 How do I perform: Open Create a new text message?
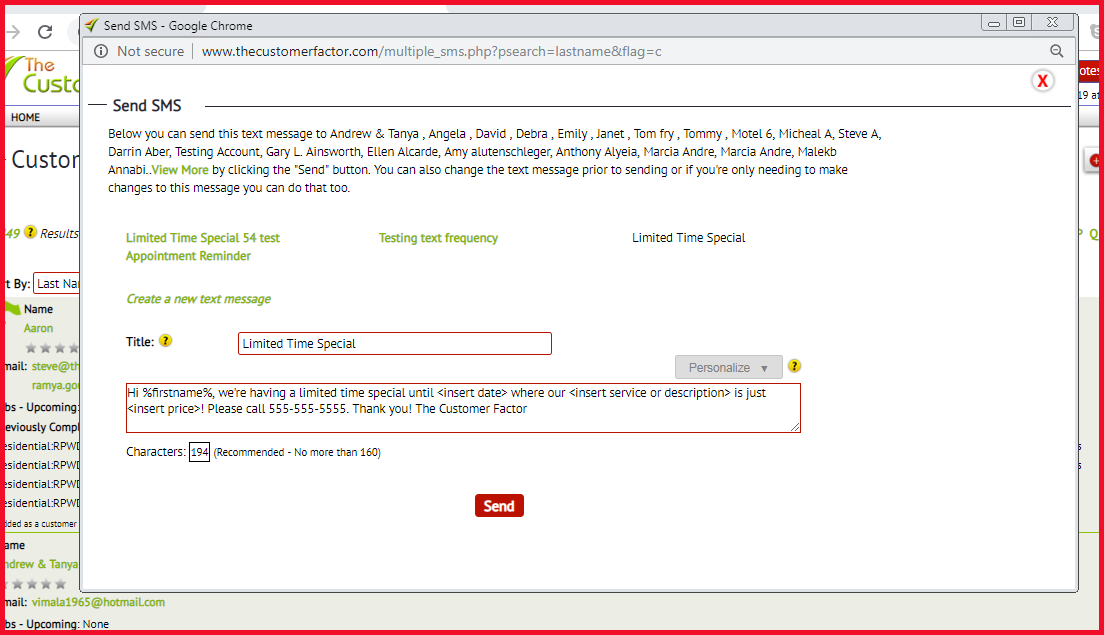[199, 299]
